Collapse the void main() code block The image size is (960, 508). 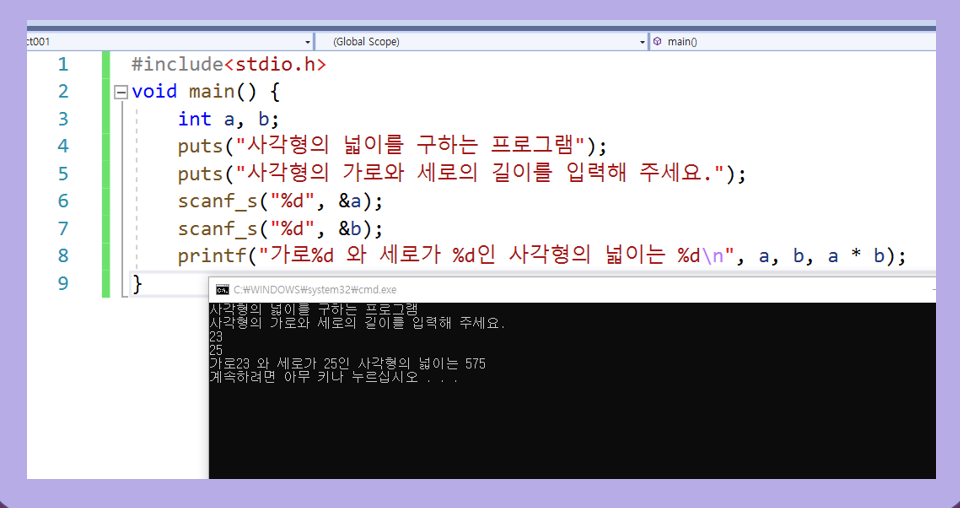(121, 92)
